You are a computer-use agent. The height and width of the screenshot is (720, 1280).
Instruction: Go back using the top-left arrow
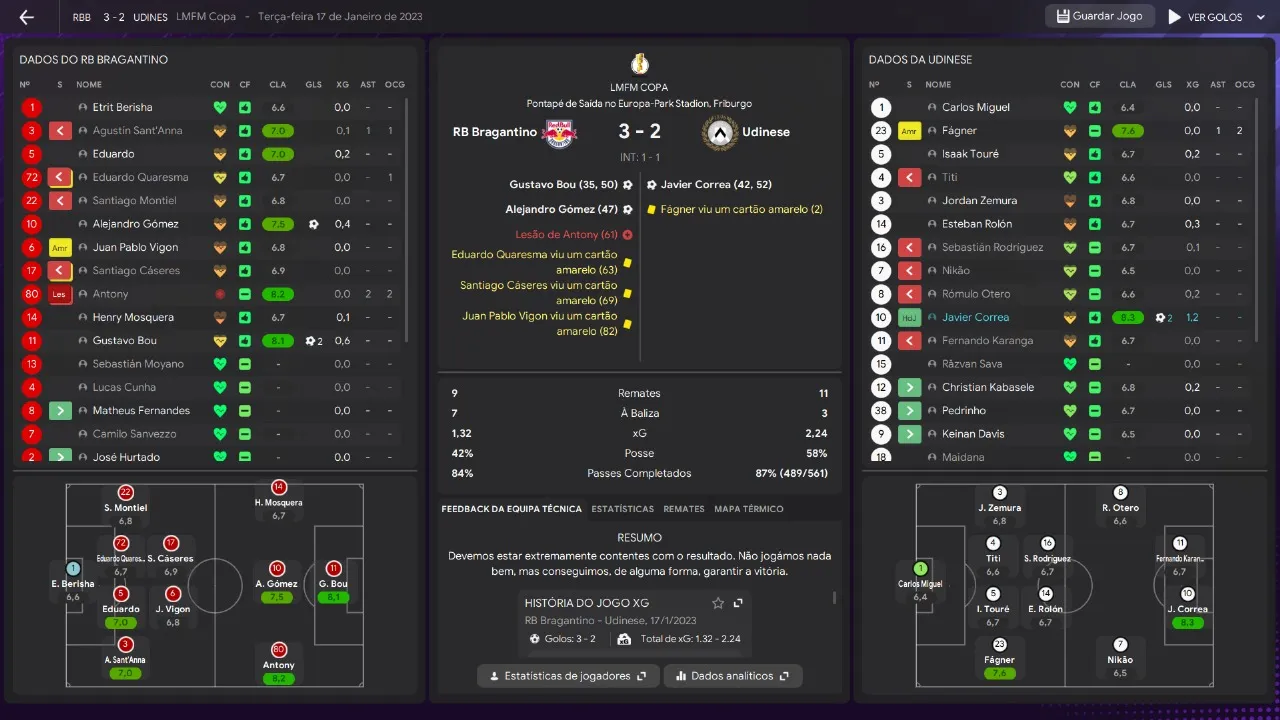[27, 17]
